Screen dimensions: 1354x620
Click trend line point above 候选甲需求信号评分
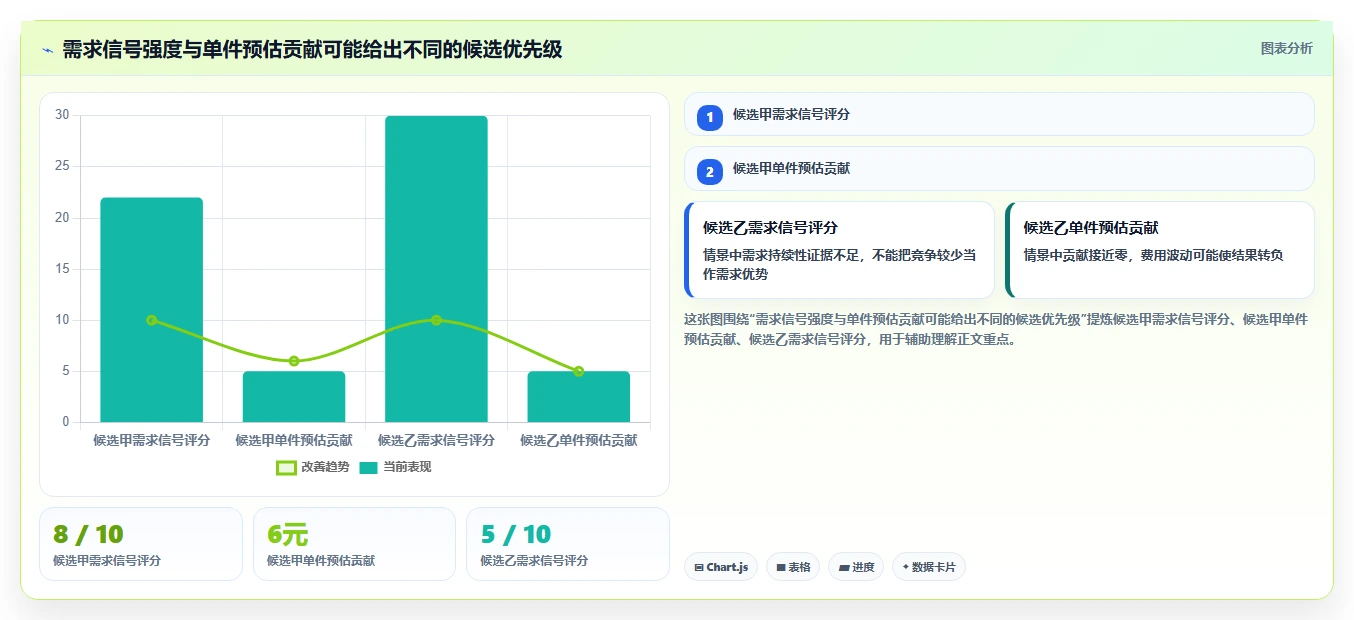tap(151, 320)
